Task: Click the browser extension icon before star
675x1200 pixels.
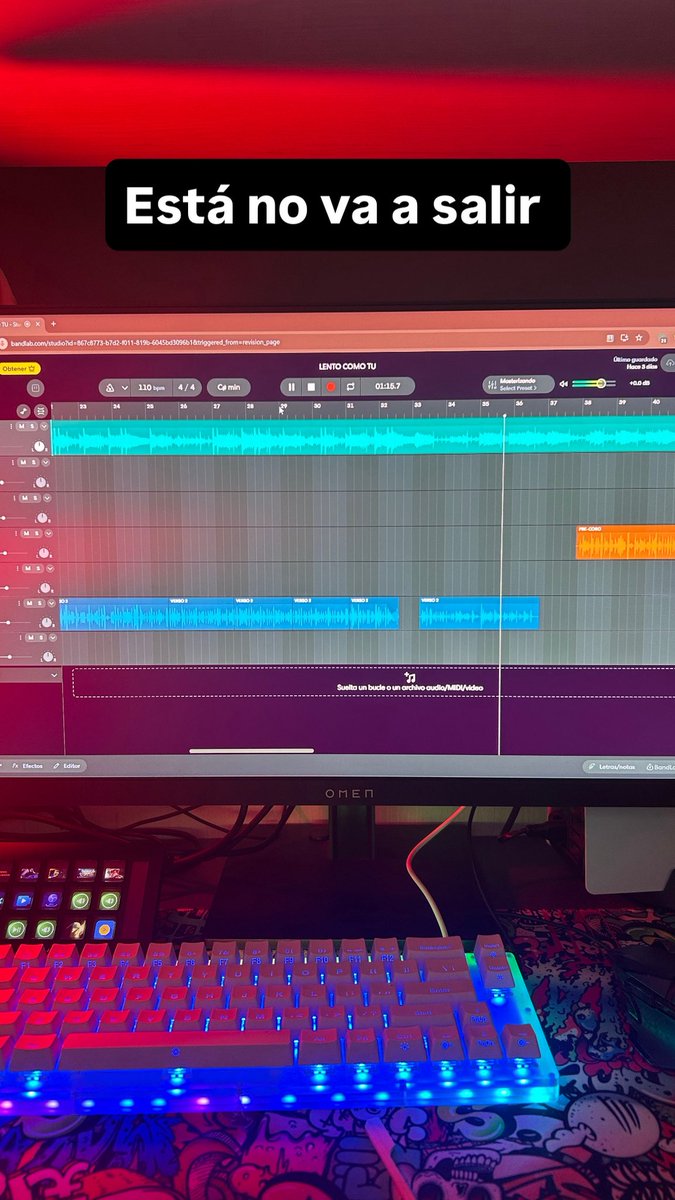Action: point(623,338)
